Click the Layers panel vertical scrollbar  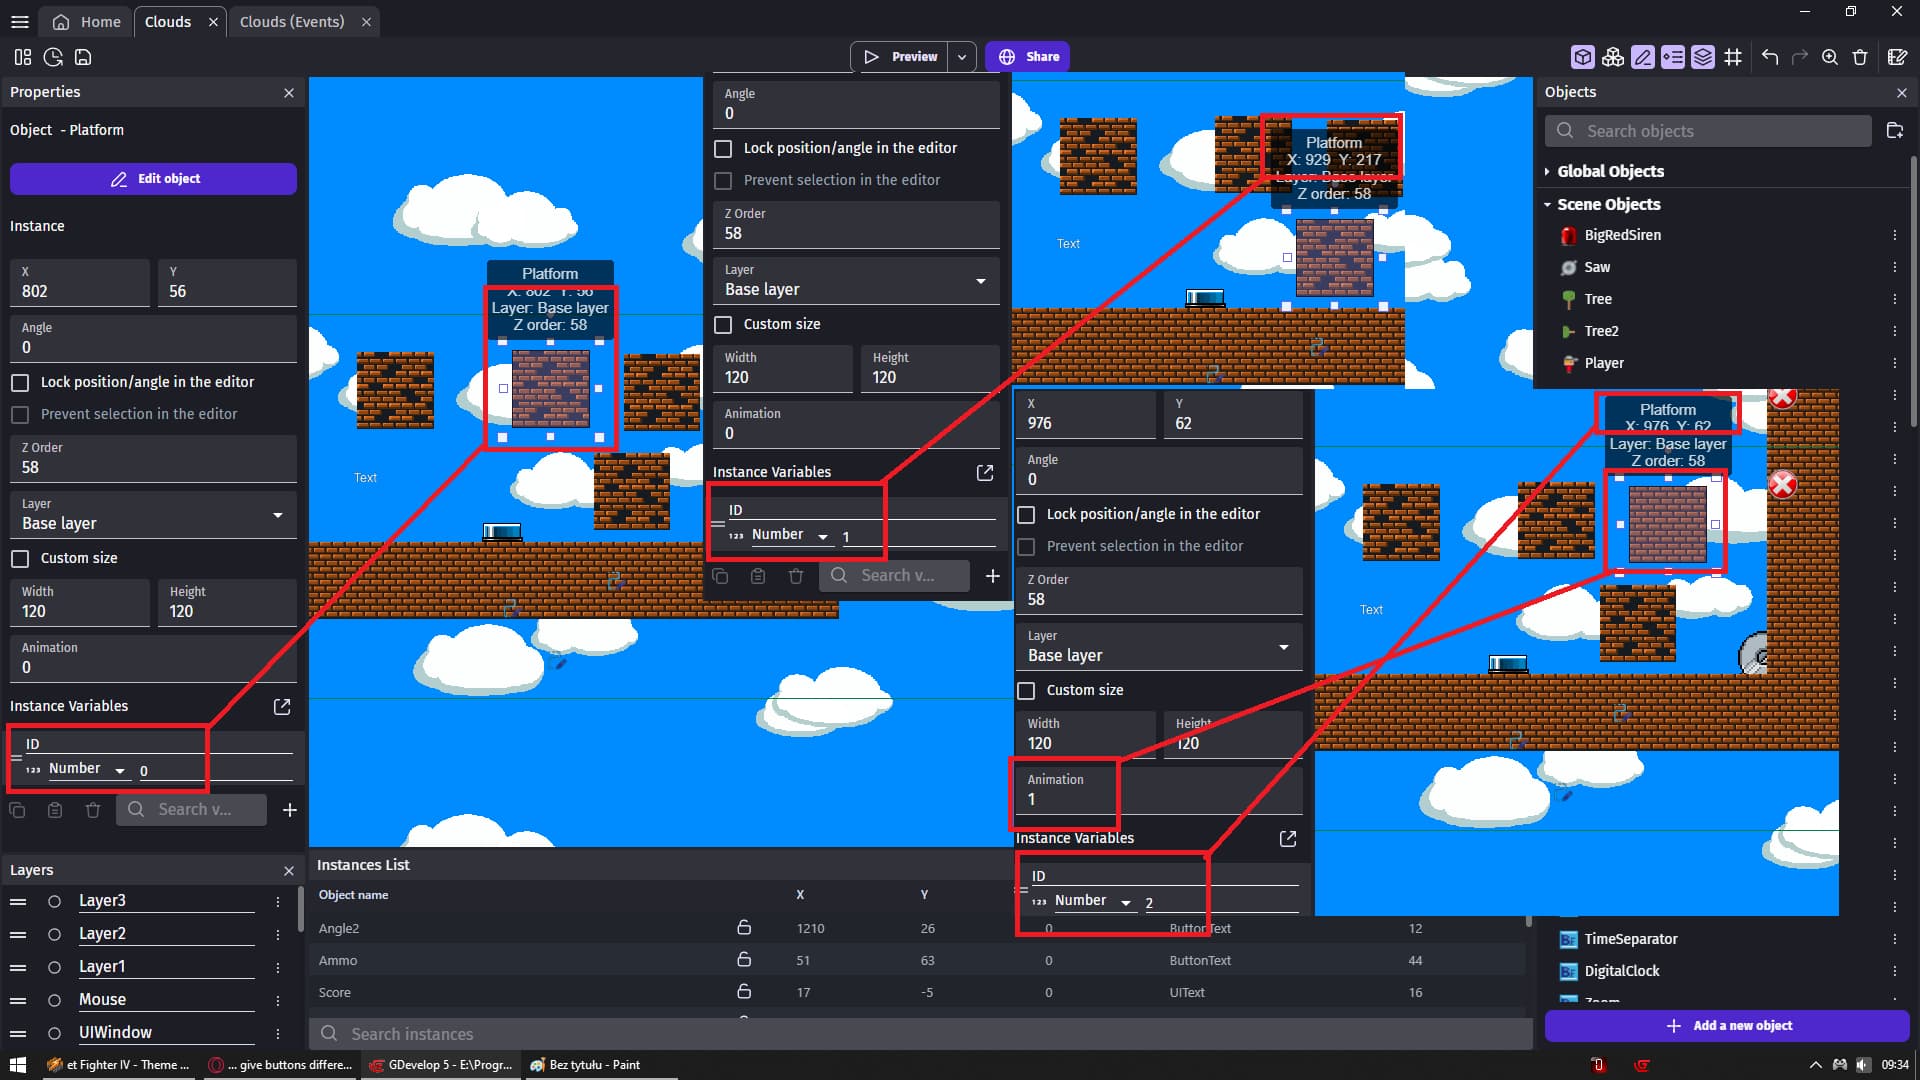click(300, 910)
